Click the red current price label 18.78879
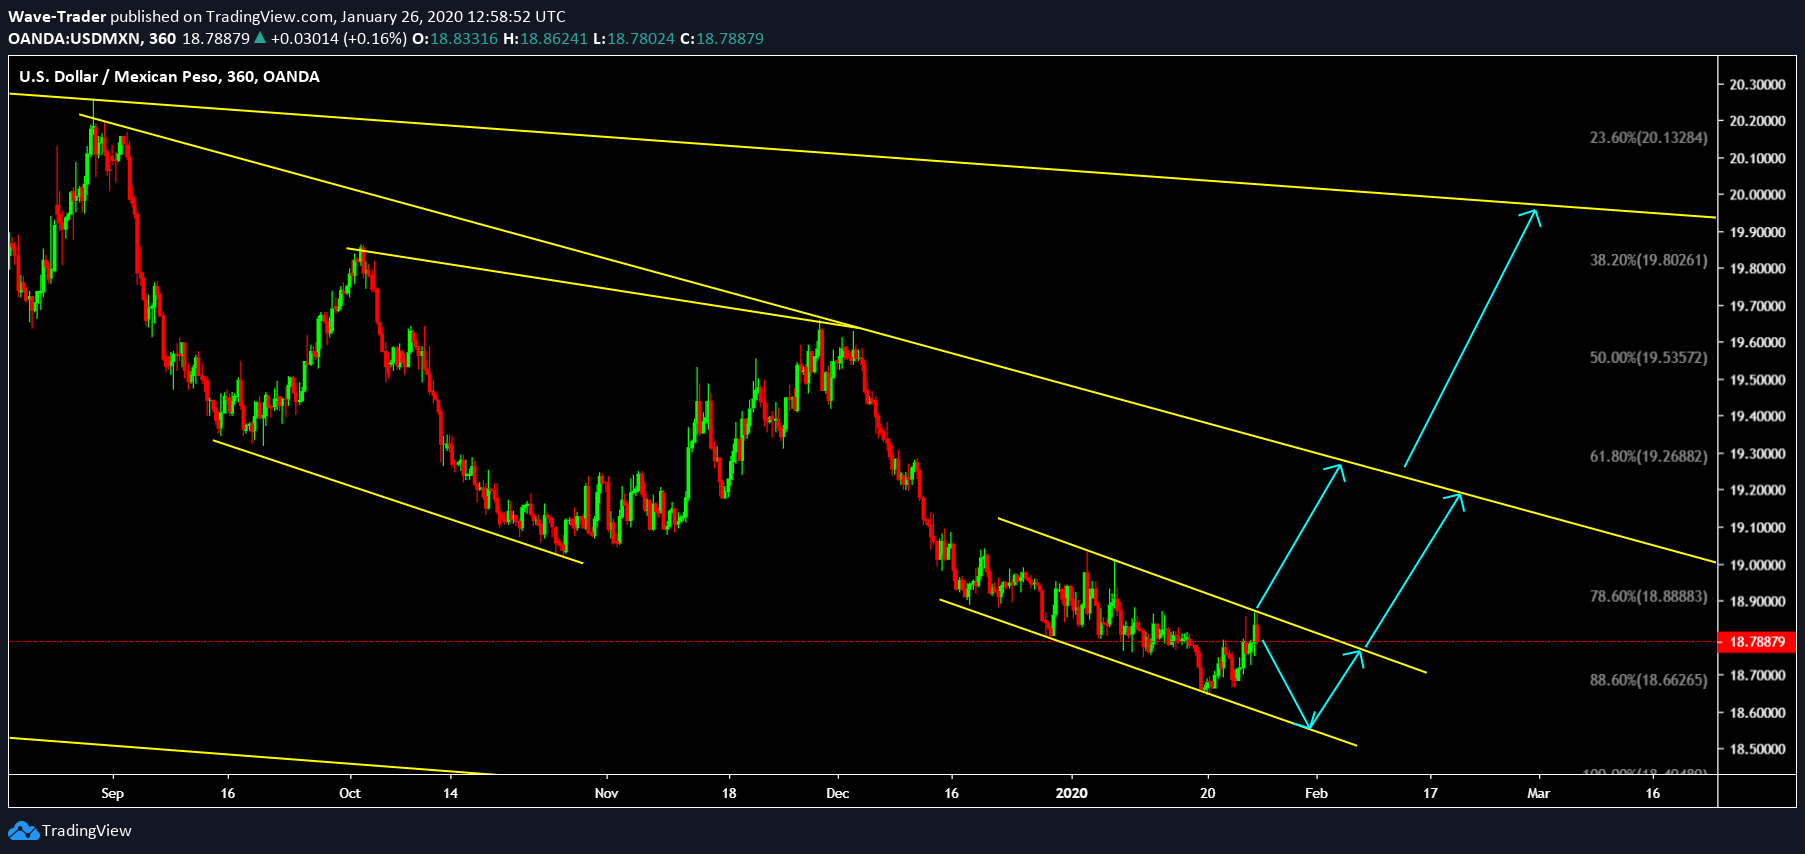 pyautogui.click(x=1757, y=642)
